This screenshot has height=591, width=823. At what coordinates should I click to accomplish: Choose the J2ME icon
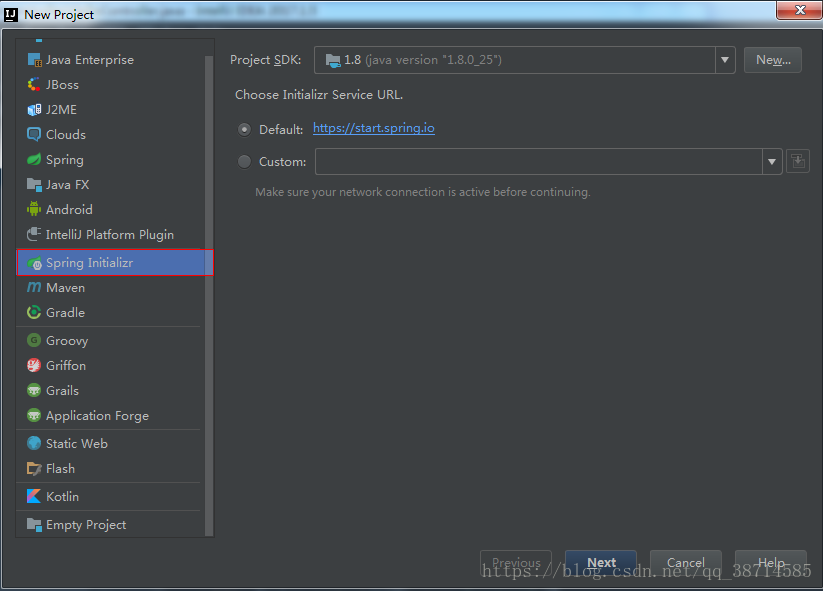click(34, 110)
